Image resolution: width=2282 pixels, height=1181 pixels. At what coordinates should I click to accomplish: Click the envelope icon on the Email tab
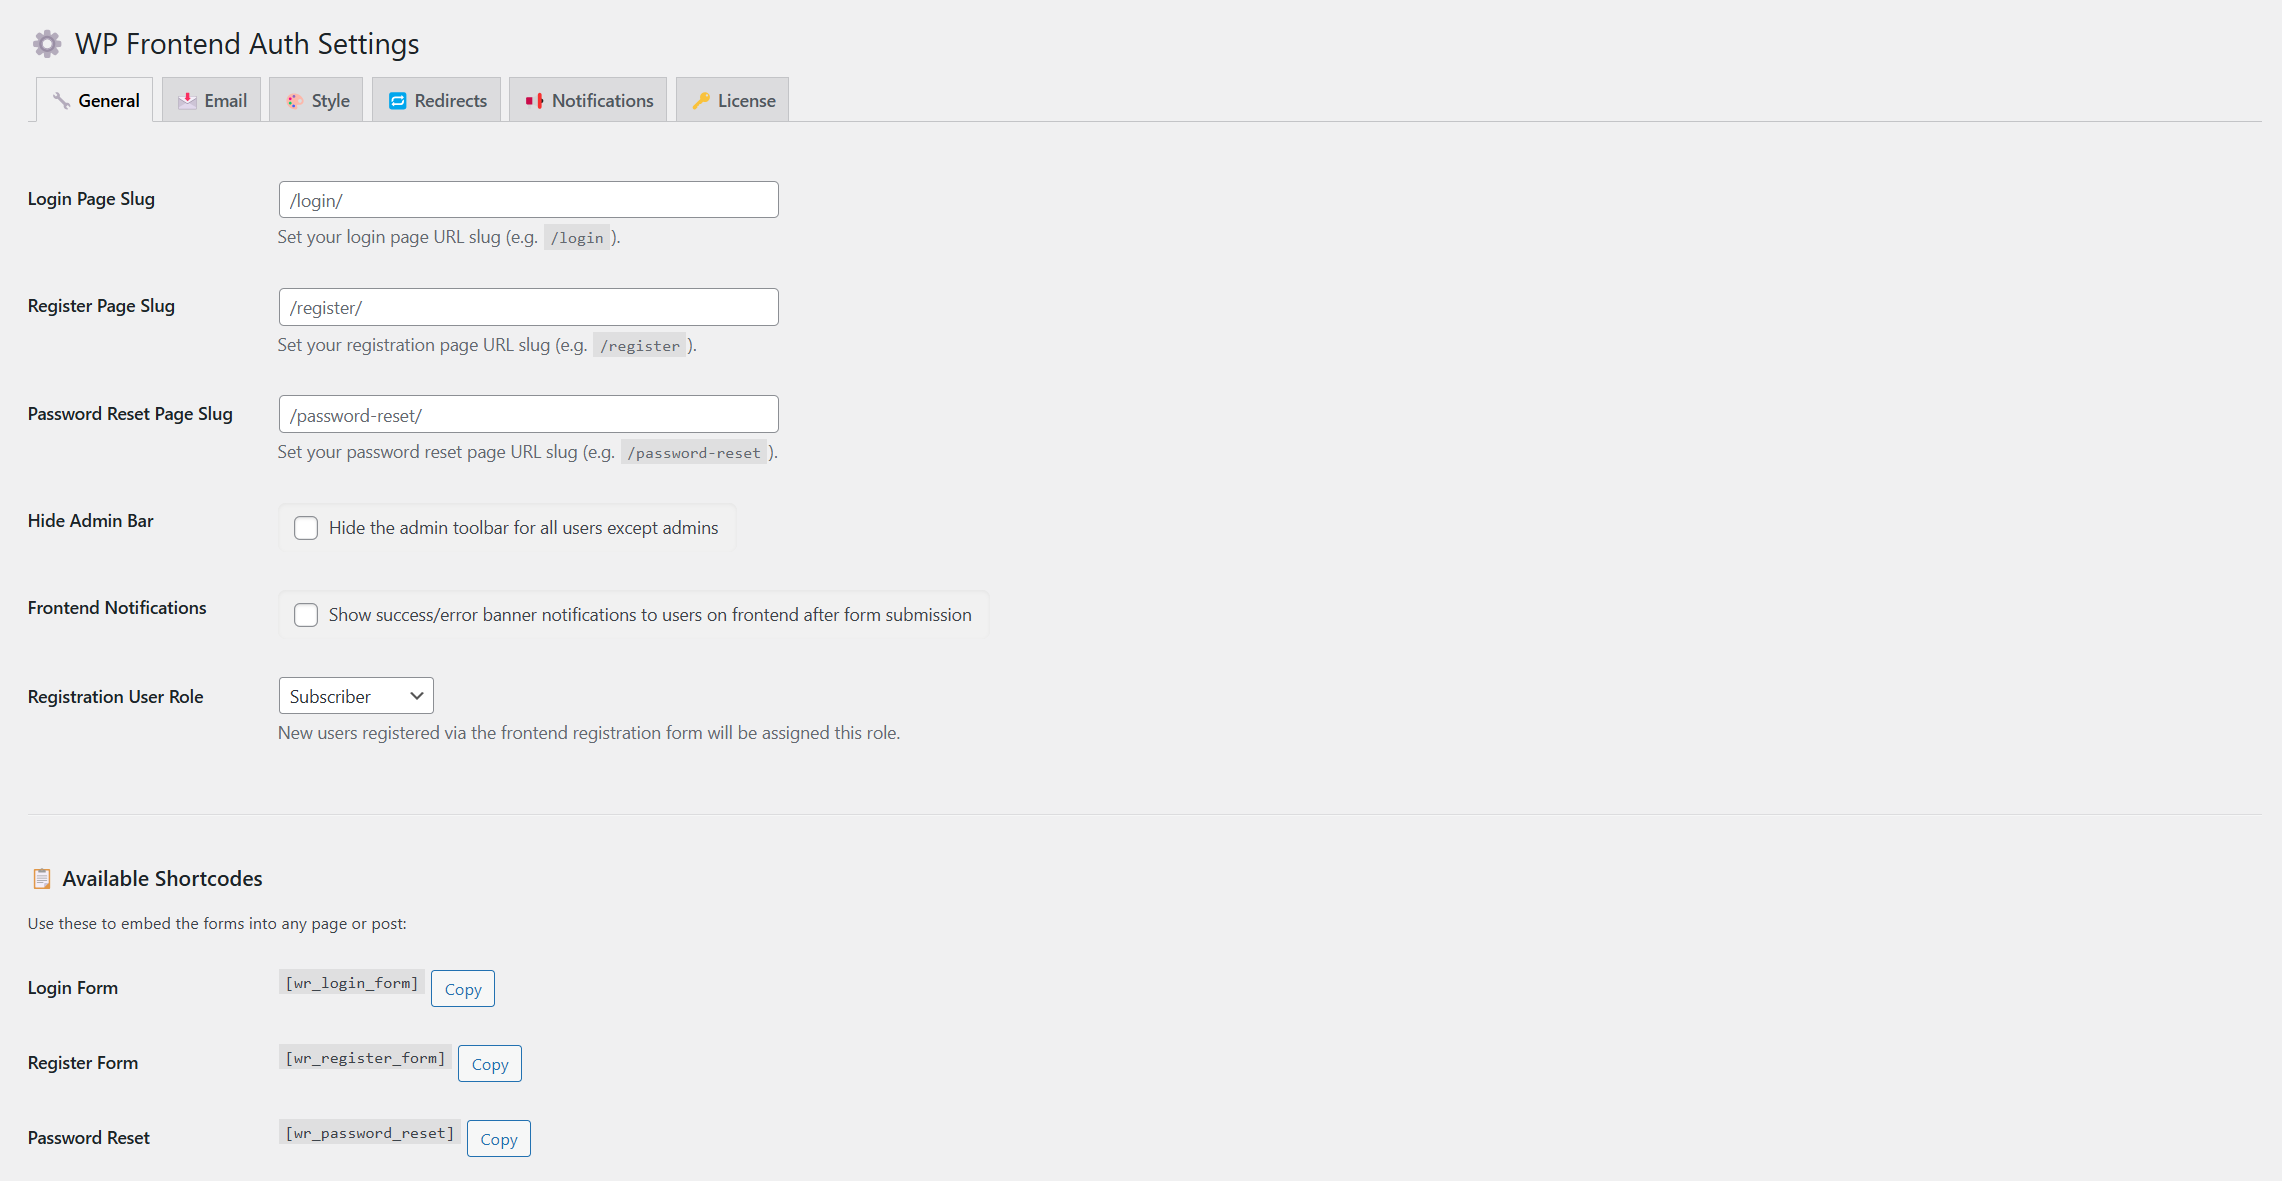187,101
